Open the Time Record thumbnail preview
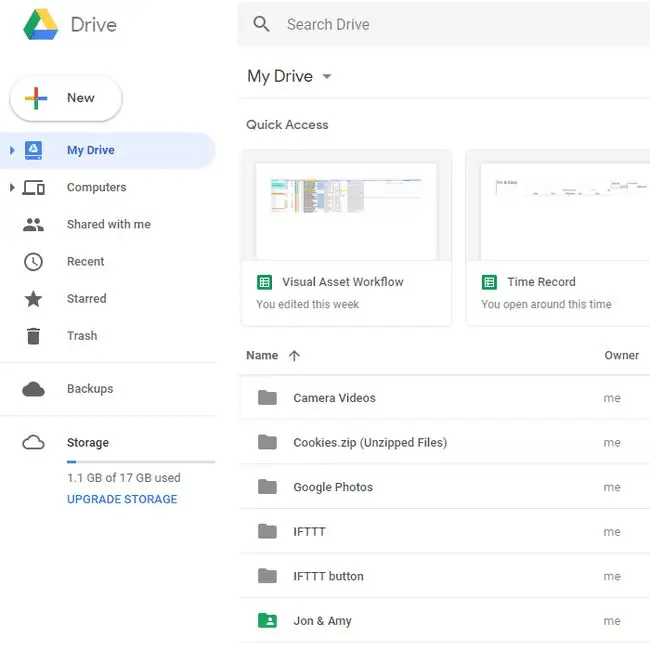650x650 pixels. [565, 211]
